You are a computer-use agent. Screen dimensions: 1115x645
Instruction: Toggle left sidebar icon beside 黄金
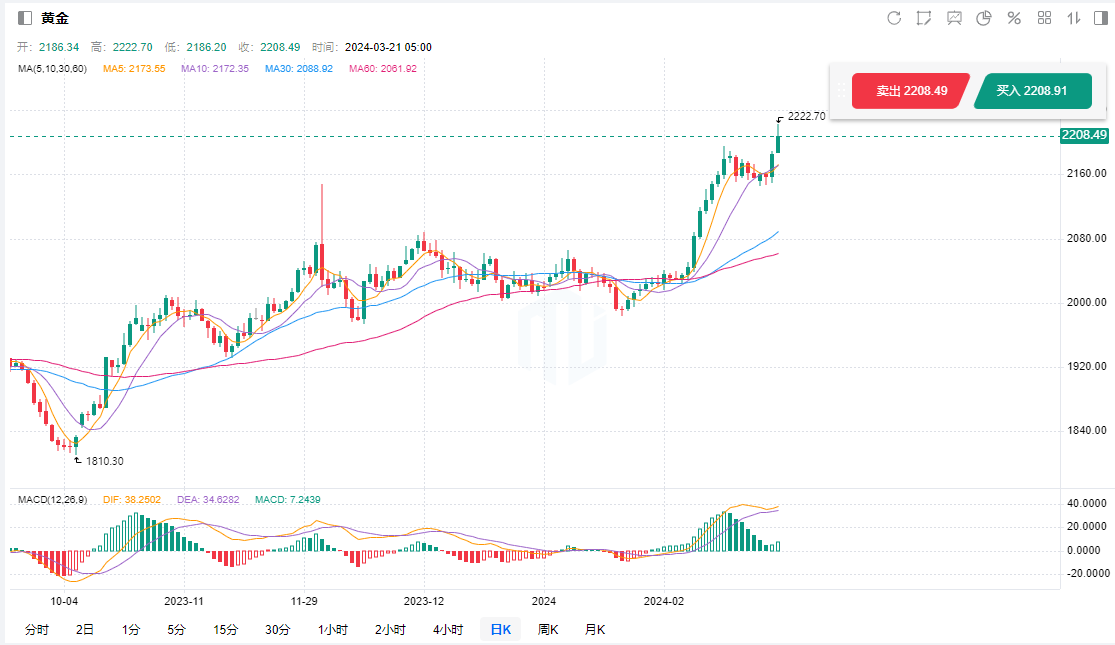25,18
